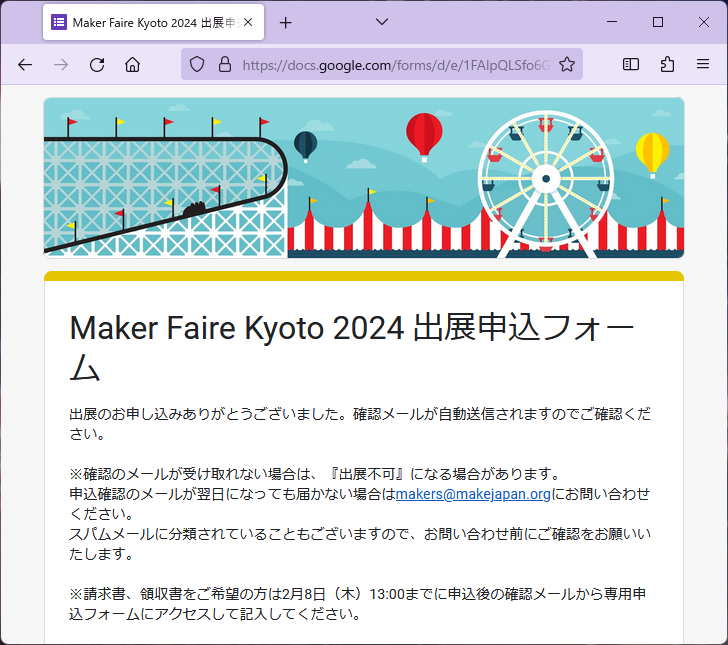
Task: Close the Maker Faire Kyoto tab
Action: [x=248, y=22]
